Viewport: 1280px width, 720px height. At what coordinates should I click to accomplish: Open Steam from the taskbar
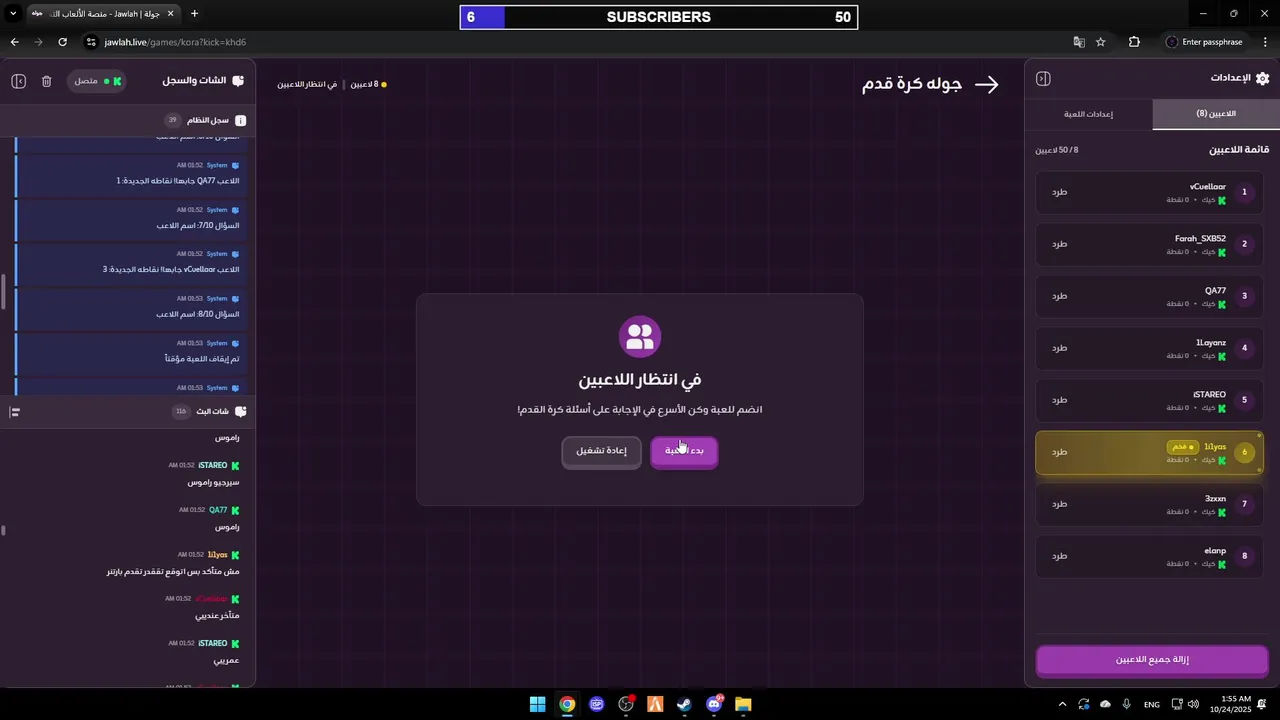click(684, 704)
